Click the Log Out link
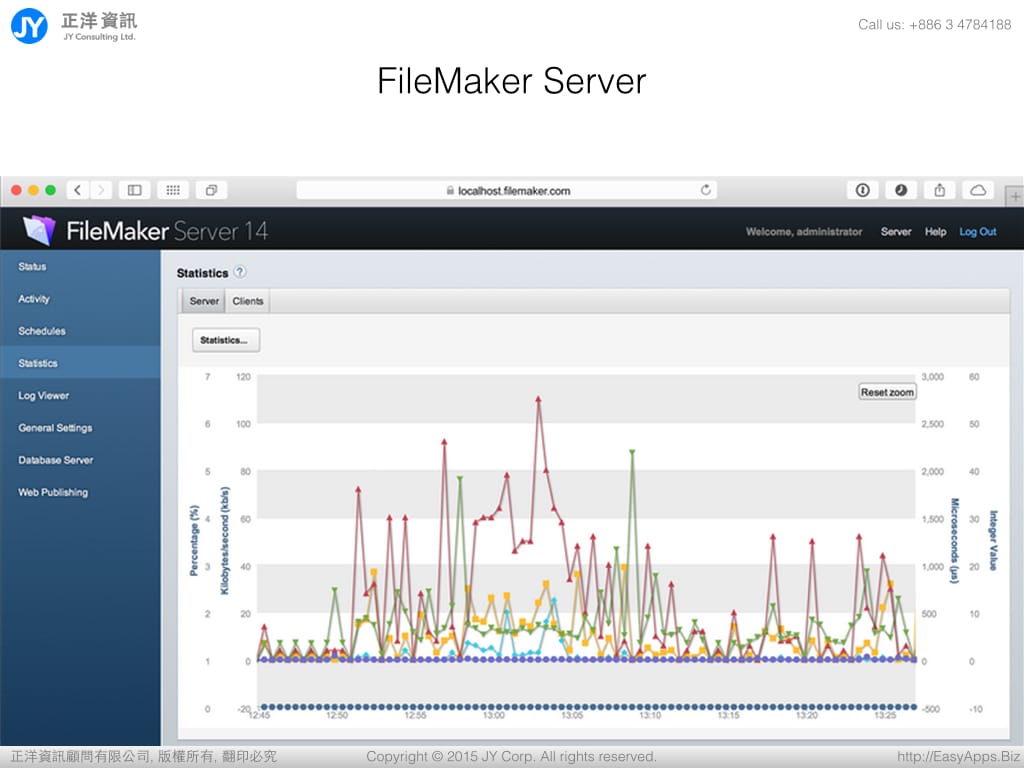Screen dimensions: 1024x768 tap(977, 232)
